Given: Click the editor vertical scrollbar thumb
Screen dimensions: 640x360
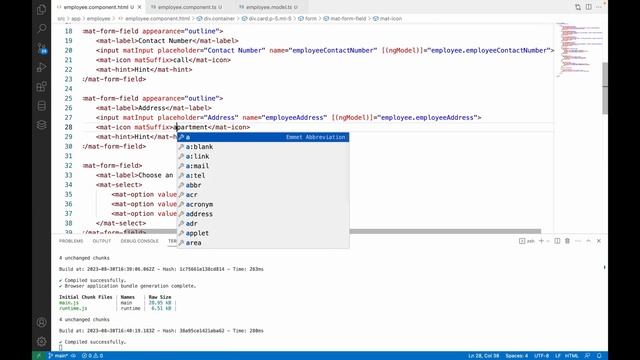Looking at the screenshot, I should (x=604, y=88).
